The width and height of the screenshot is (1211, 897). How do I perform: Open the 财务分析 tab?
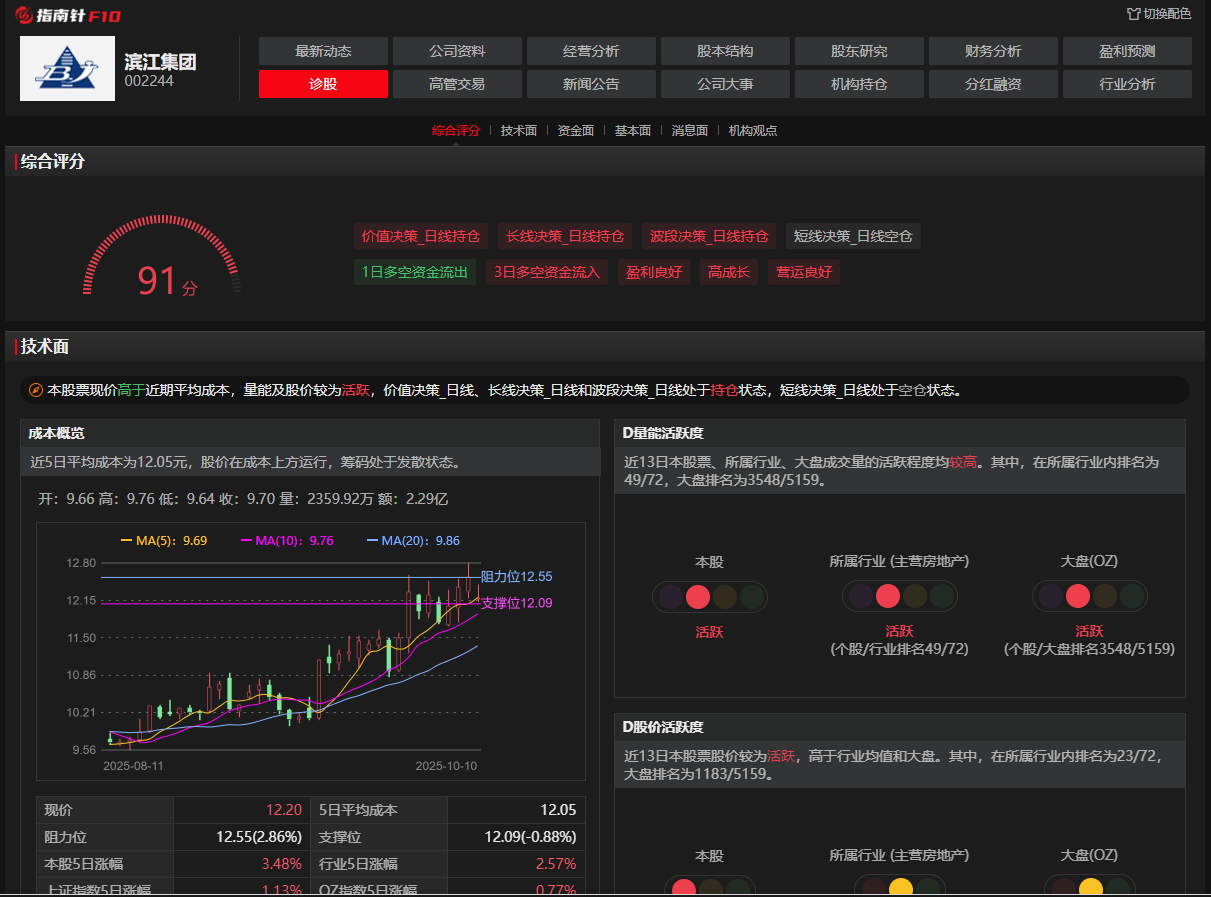pos(993,51)
